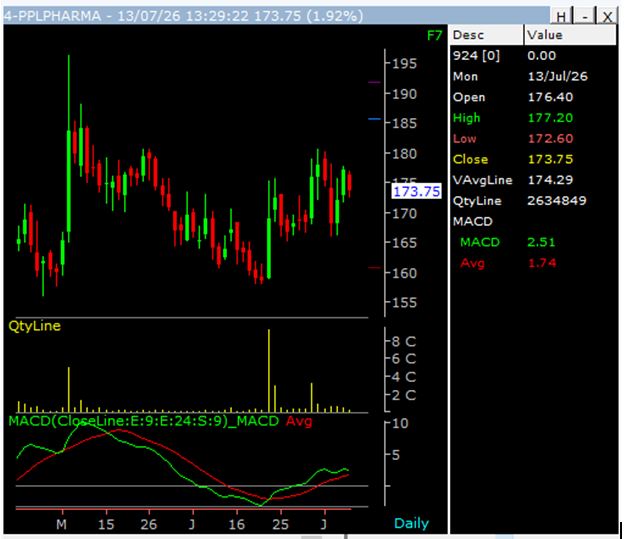Click the 0.00 value in first row

(x=542, y=56)
